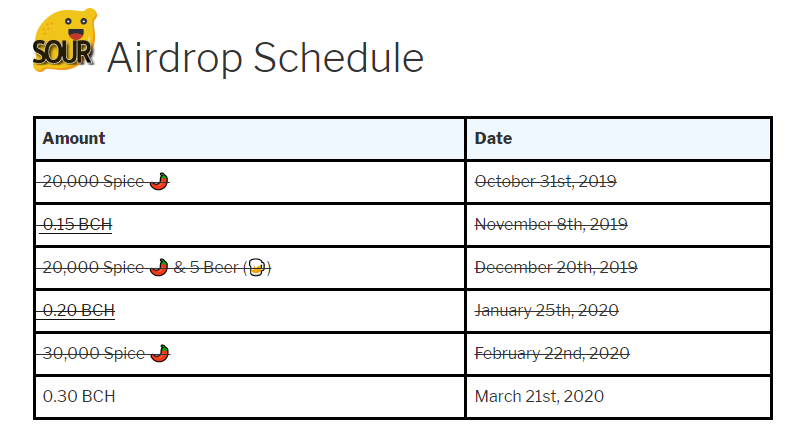Click the February 22nd, 2020 date

pyautogui.click(x=552, y=353)
